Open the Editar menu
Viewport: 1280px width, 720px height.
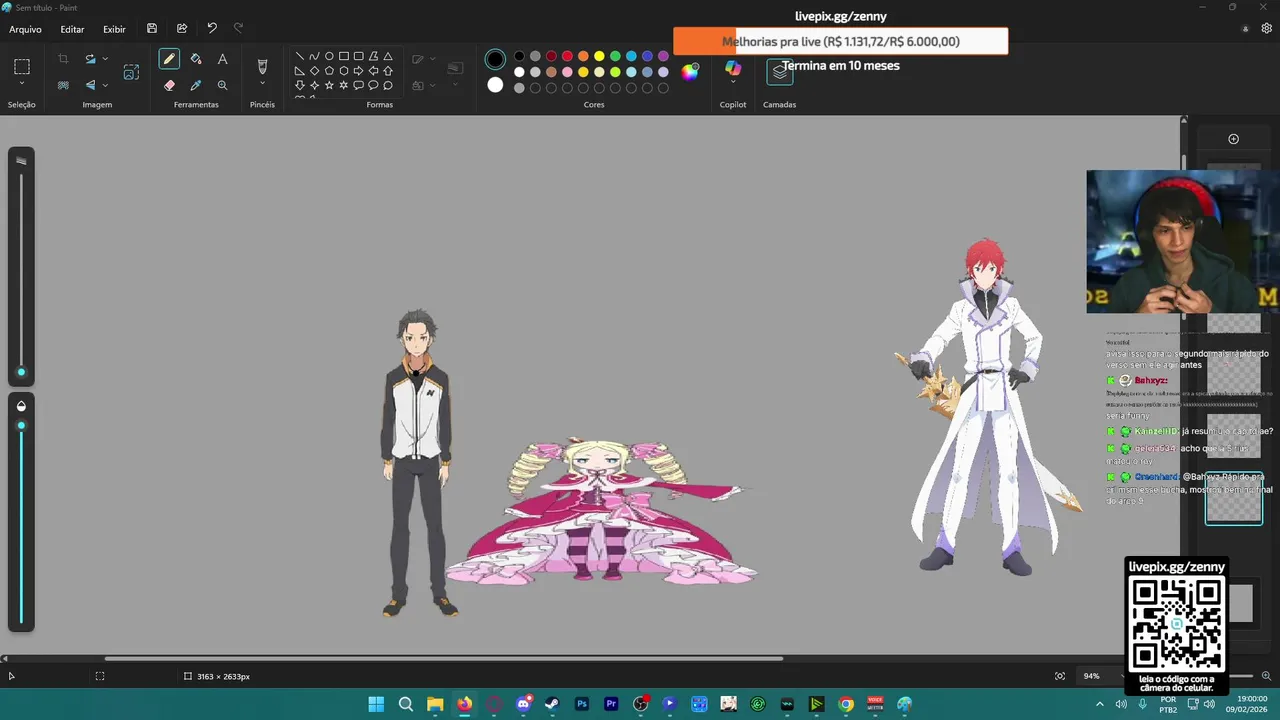(x=72, y=29)
